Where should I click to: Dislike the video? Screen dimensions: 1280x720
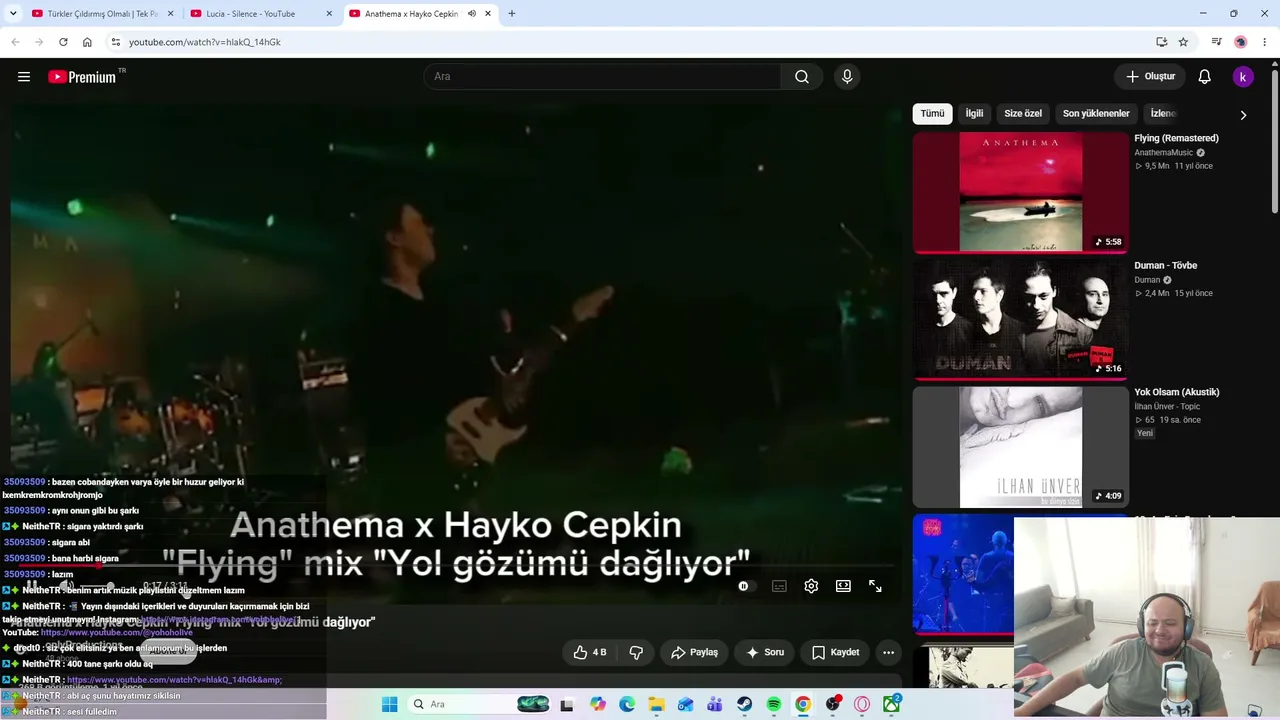[636, 652]
